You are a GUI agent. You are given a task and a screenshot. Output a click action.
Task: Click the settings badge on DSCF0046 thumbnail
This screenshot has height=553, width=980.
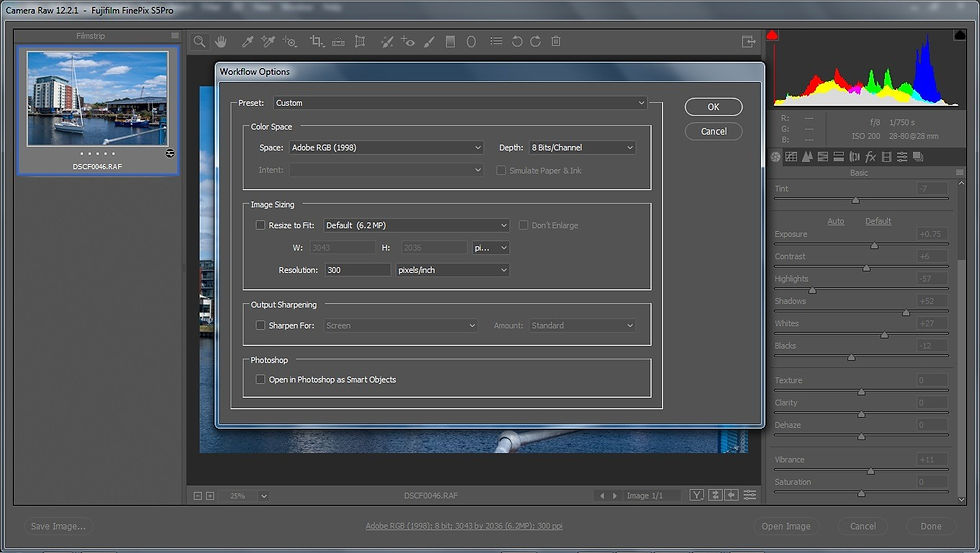170,153
